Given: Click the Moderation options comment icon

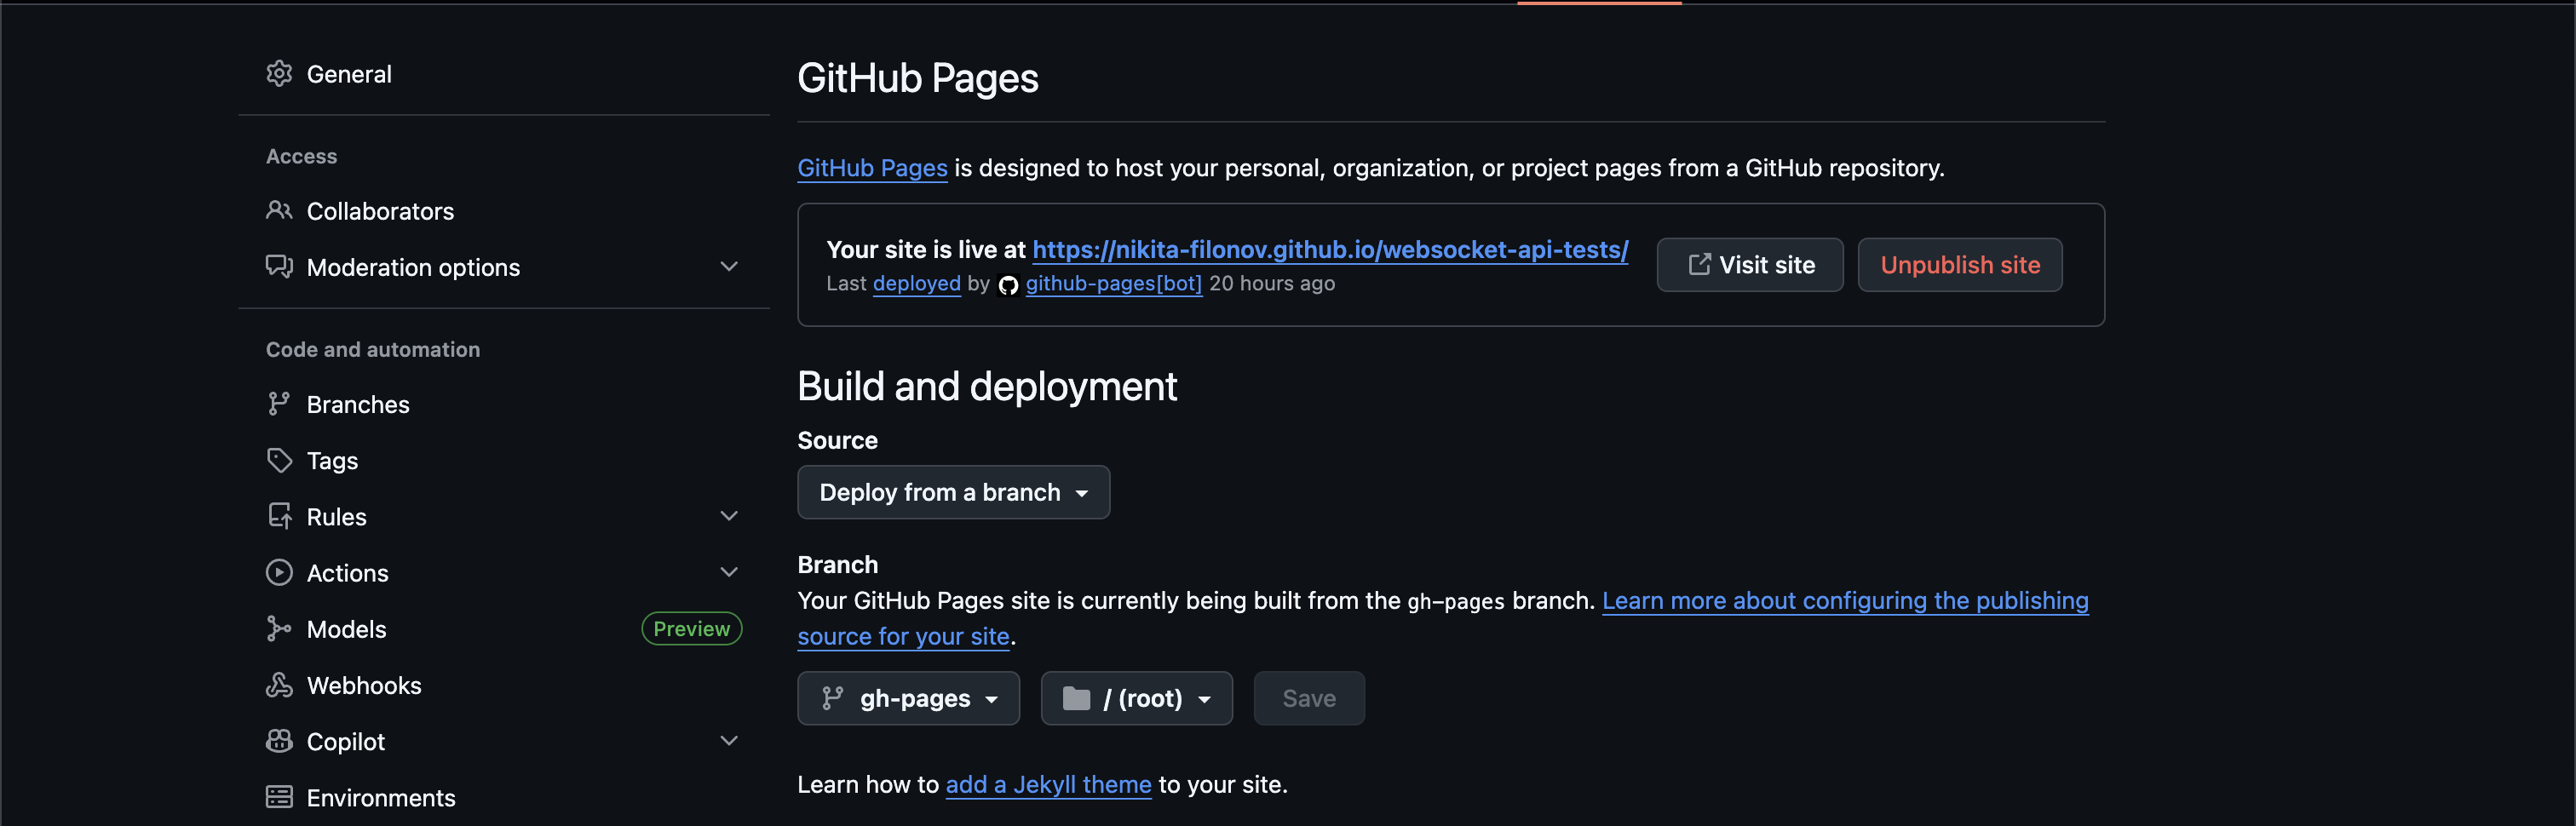Looking at the screenshot, I should point(279,267).
